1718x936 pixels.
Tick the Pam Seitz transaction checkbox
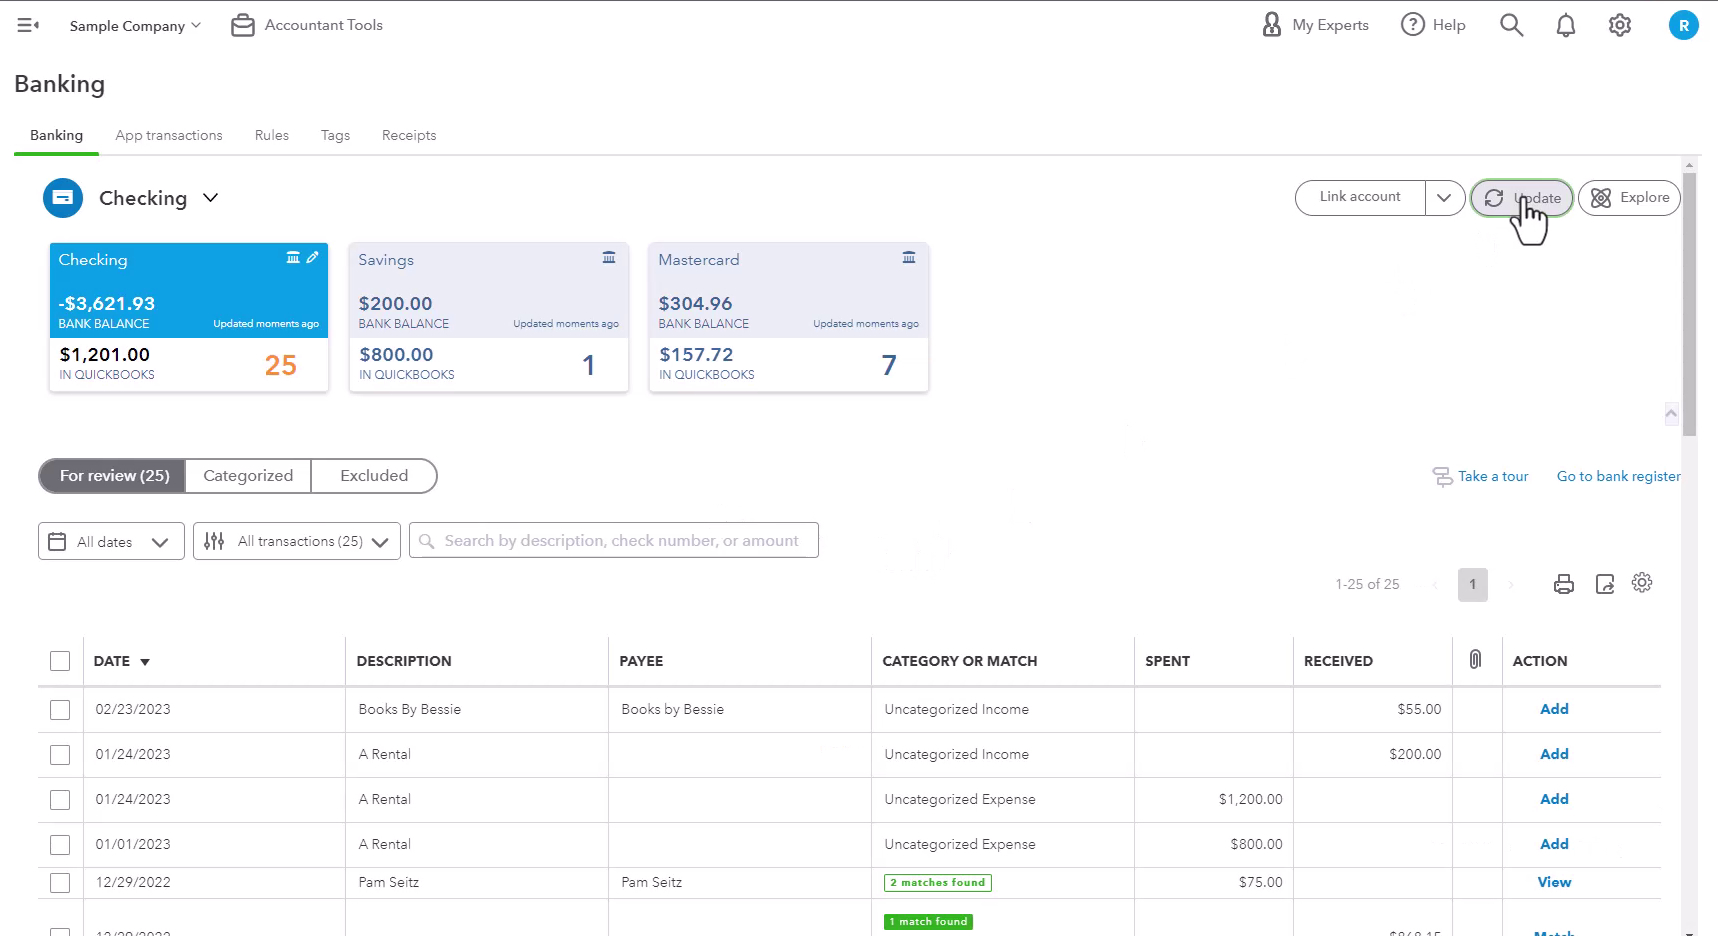(60, 883)
